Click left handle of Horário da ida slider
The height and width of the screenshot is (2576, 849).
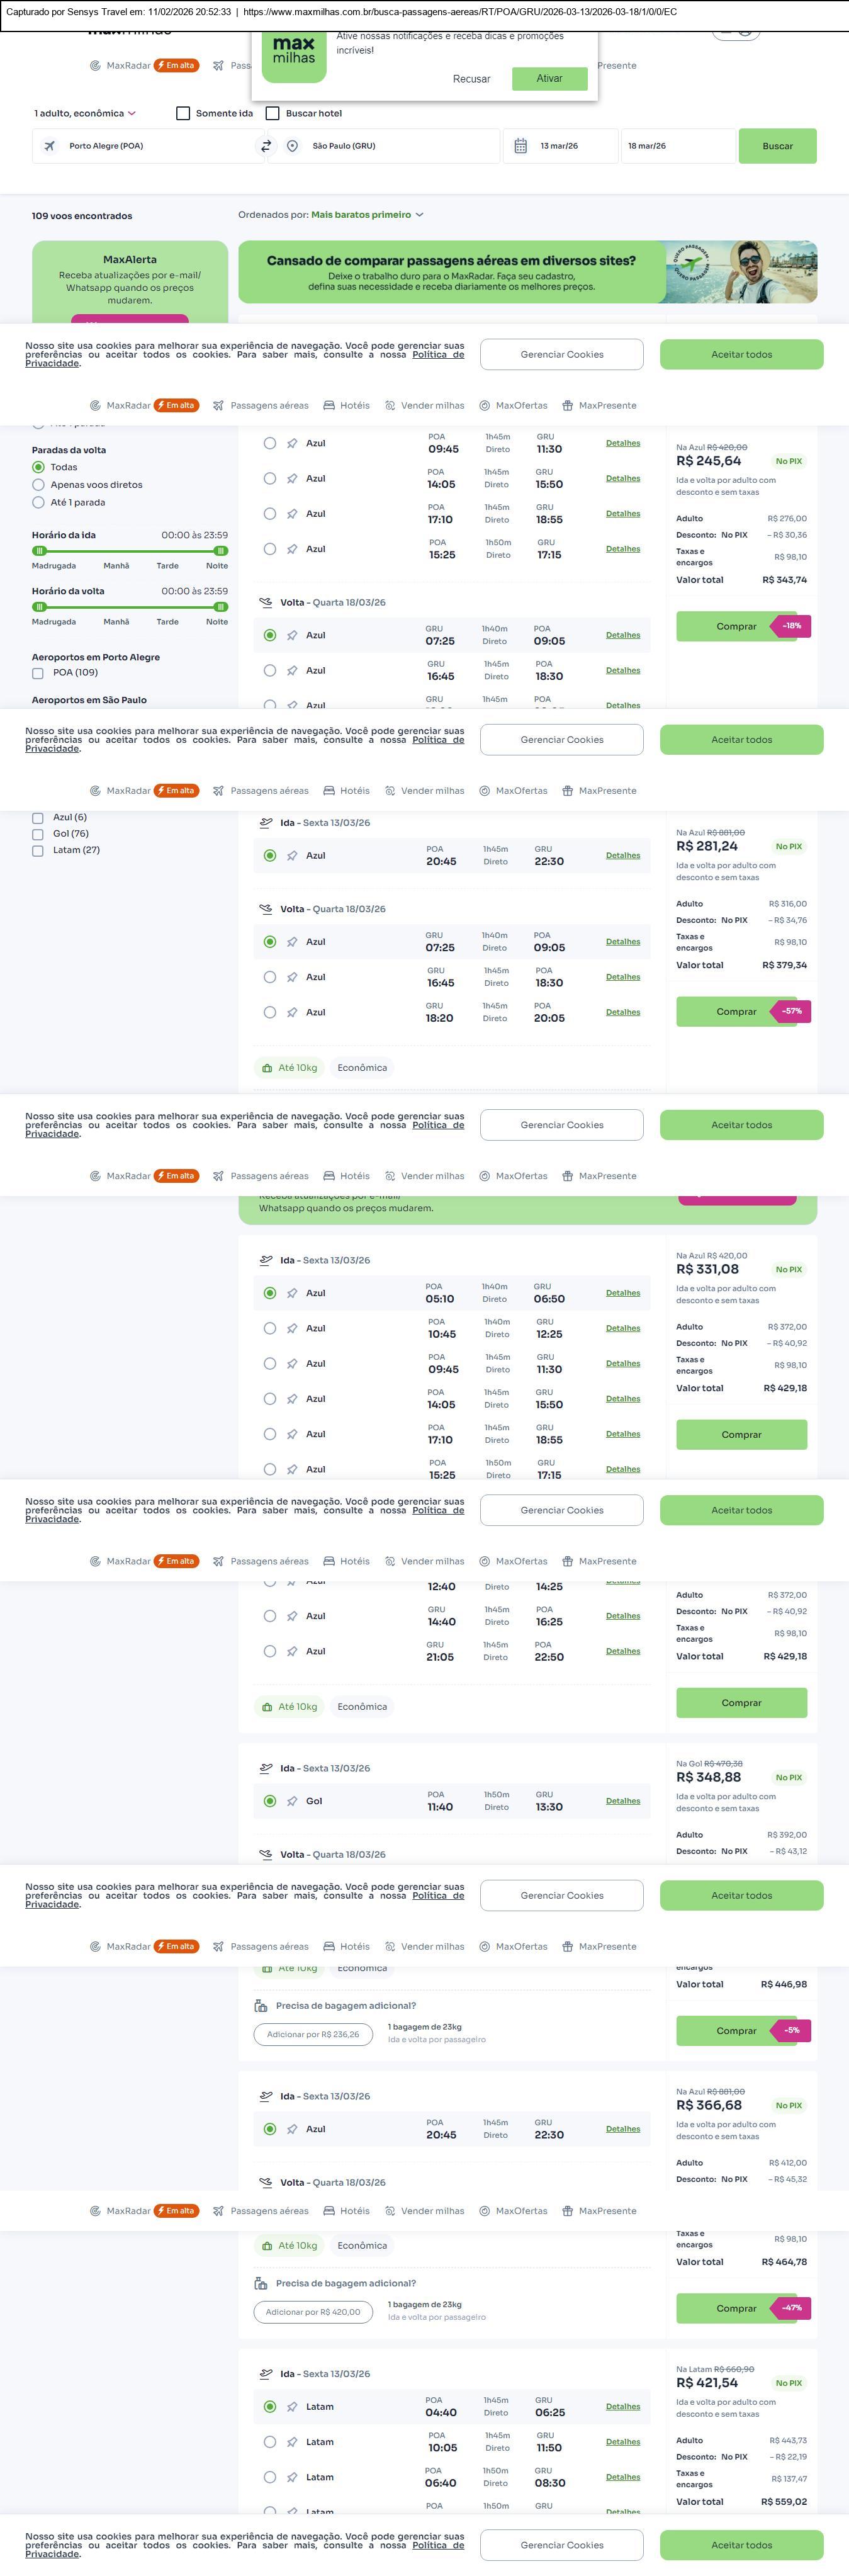40,551
